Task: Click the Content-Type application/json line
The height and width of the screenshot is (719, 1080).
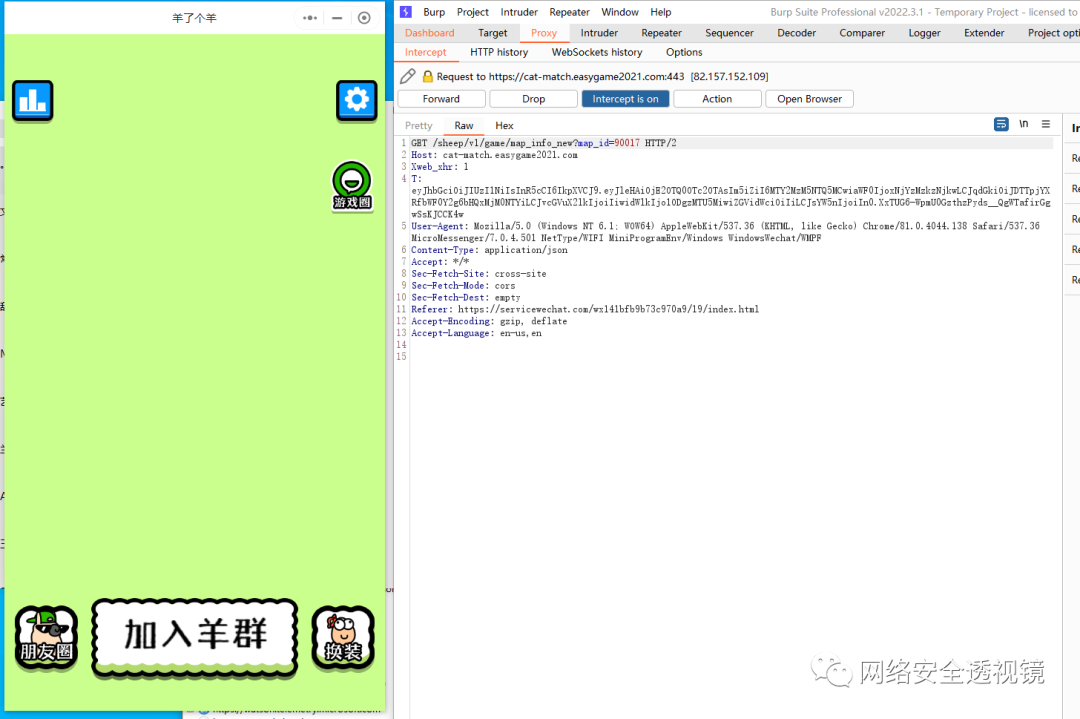Action: (490, 250)
